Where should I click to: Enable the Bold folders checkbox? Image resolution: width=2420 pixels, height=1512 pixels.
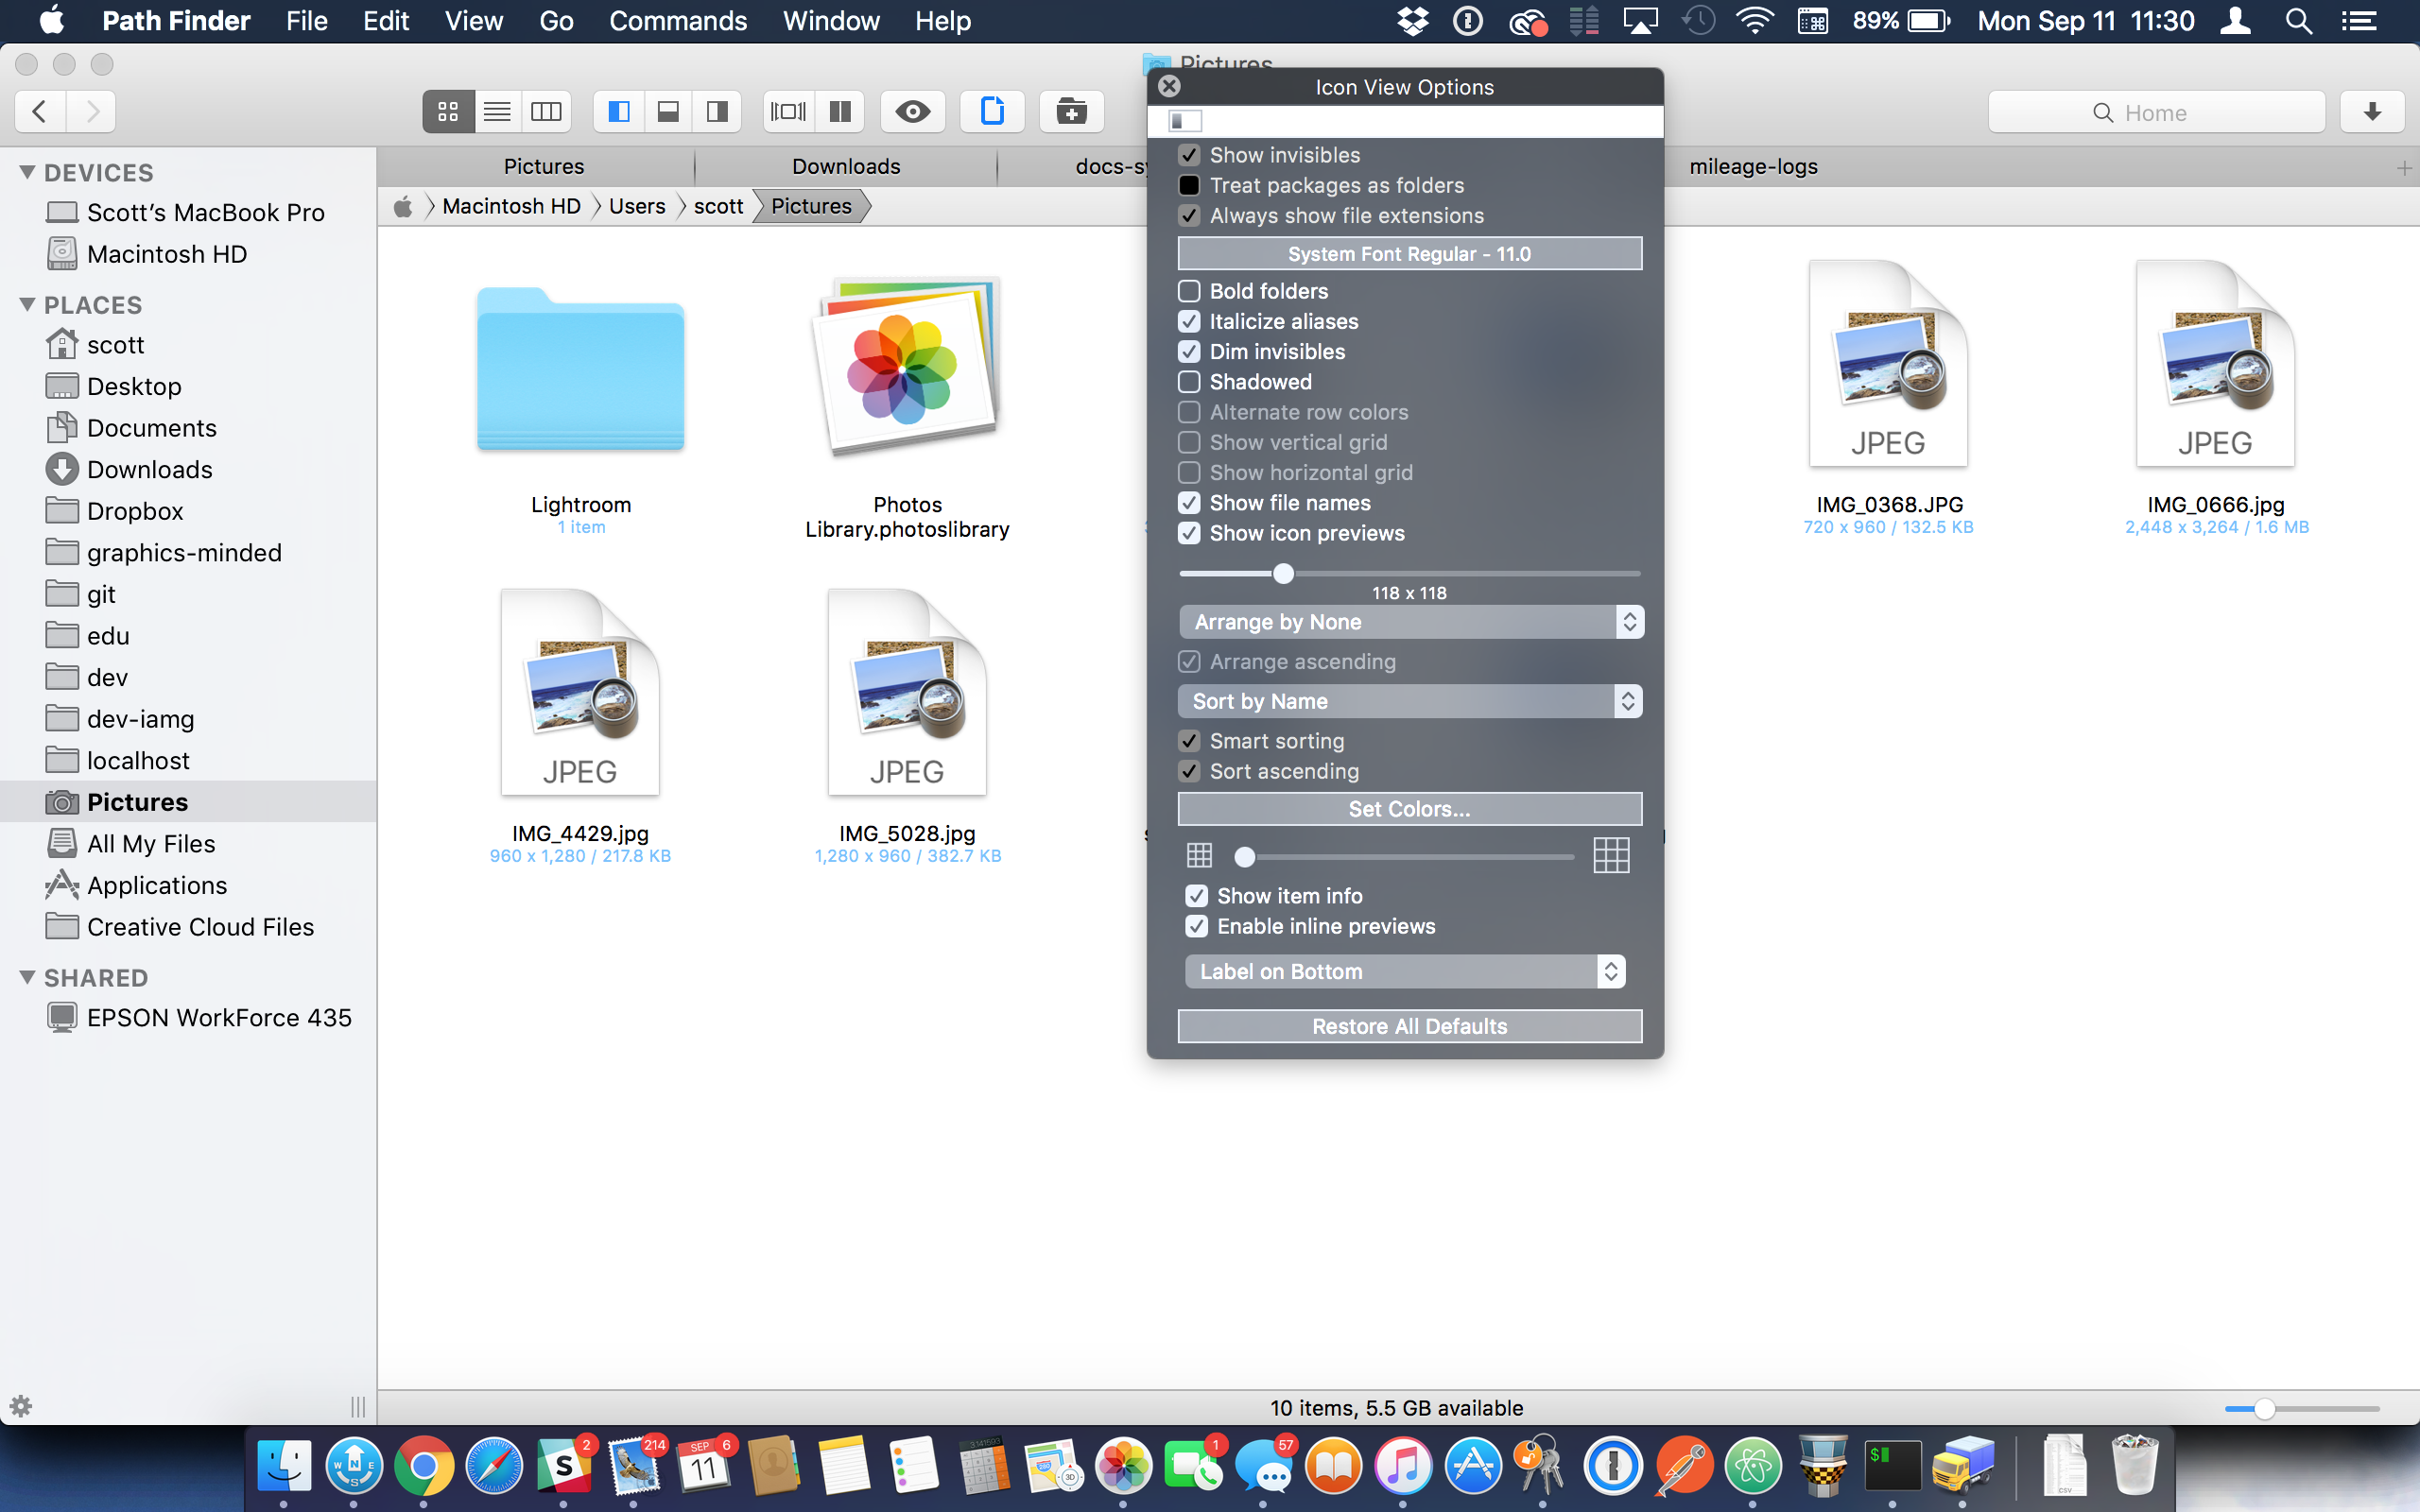[1189, 291]
